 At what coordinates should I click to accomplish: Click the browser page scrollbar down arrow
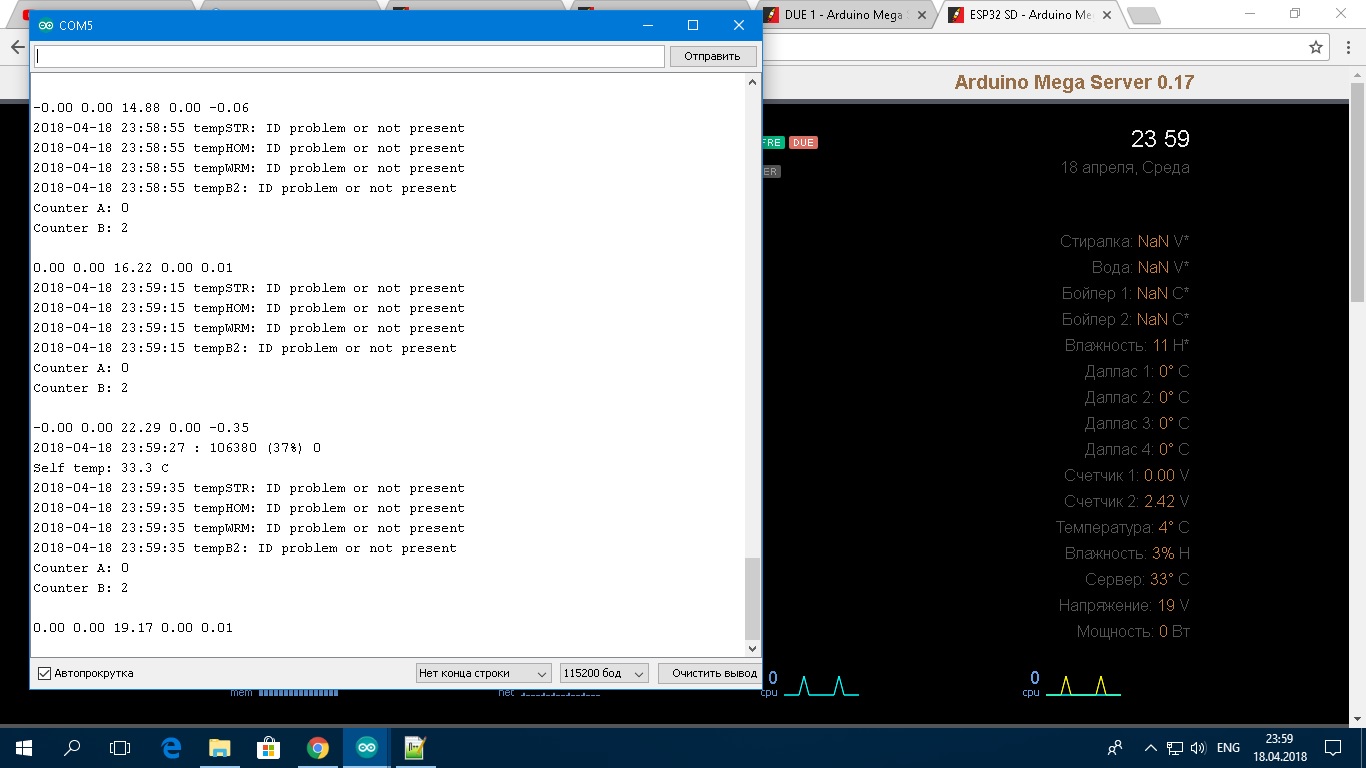click(x=1357, y=719)
